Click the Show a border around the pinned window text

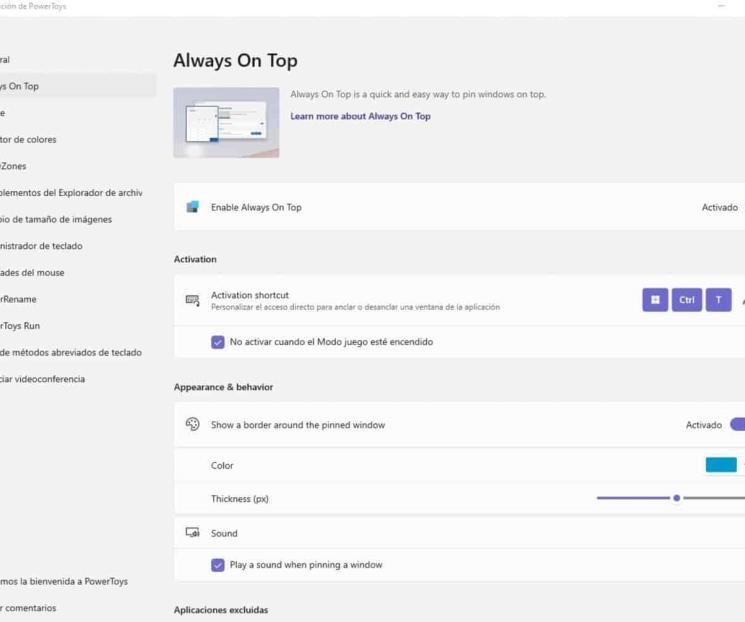pos(298,425)
